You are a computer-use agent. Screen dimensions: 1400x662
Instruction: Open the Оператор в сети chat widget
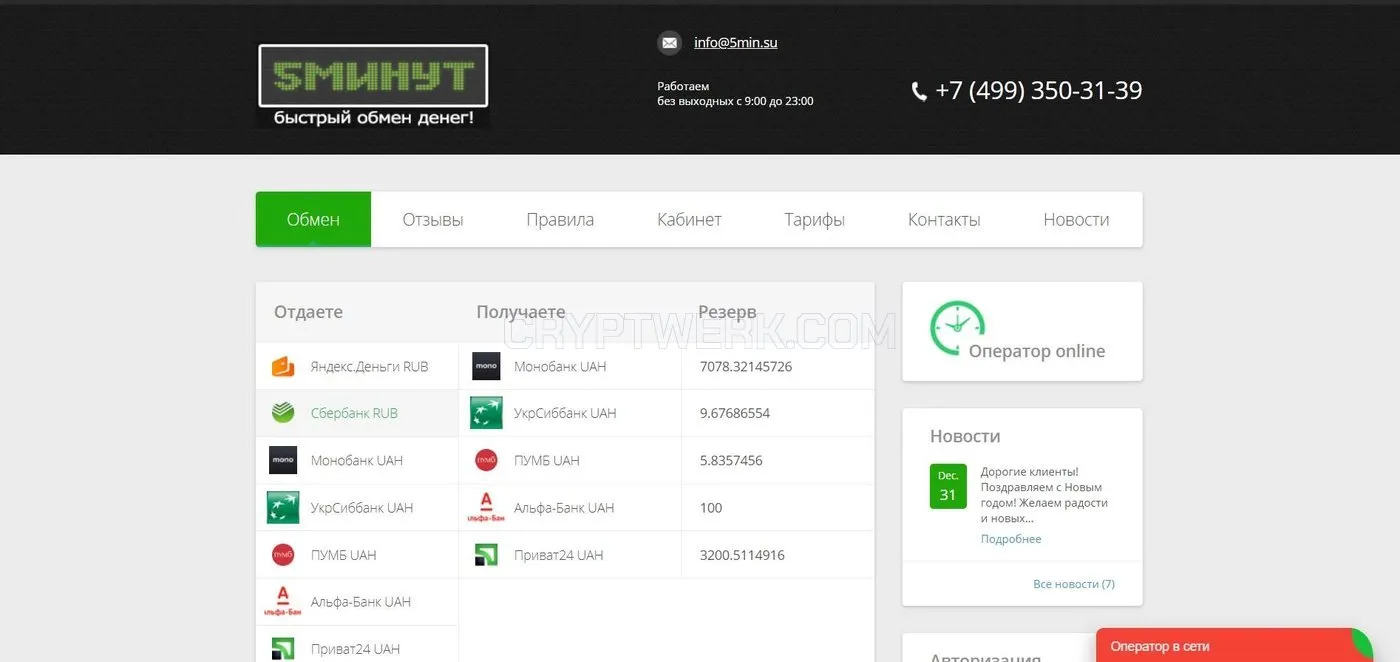[x=1235, y=645]
